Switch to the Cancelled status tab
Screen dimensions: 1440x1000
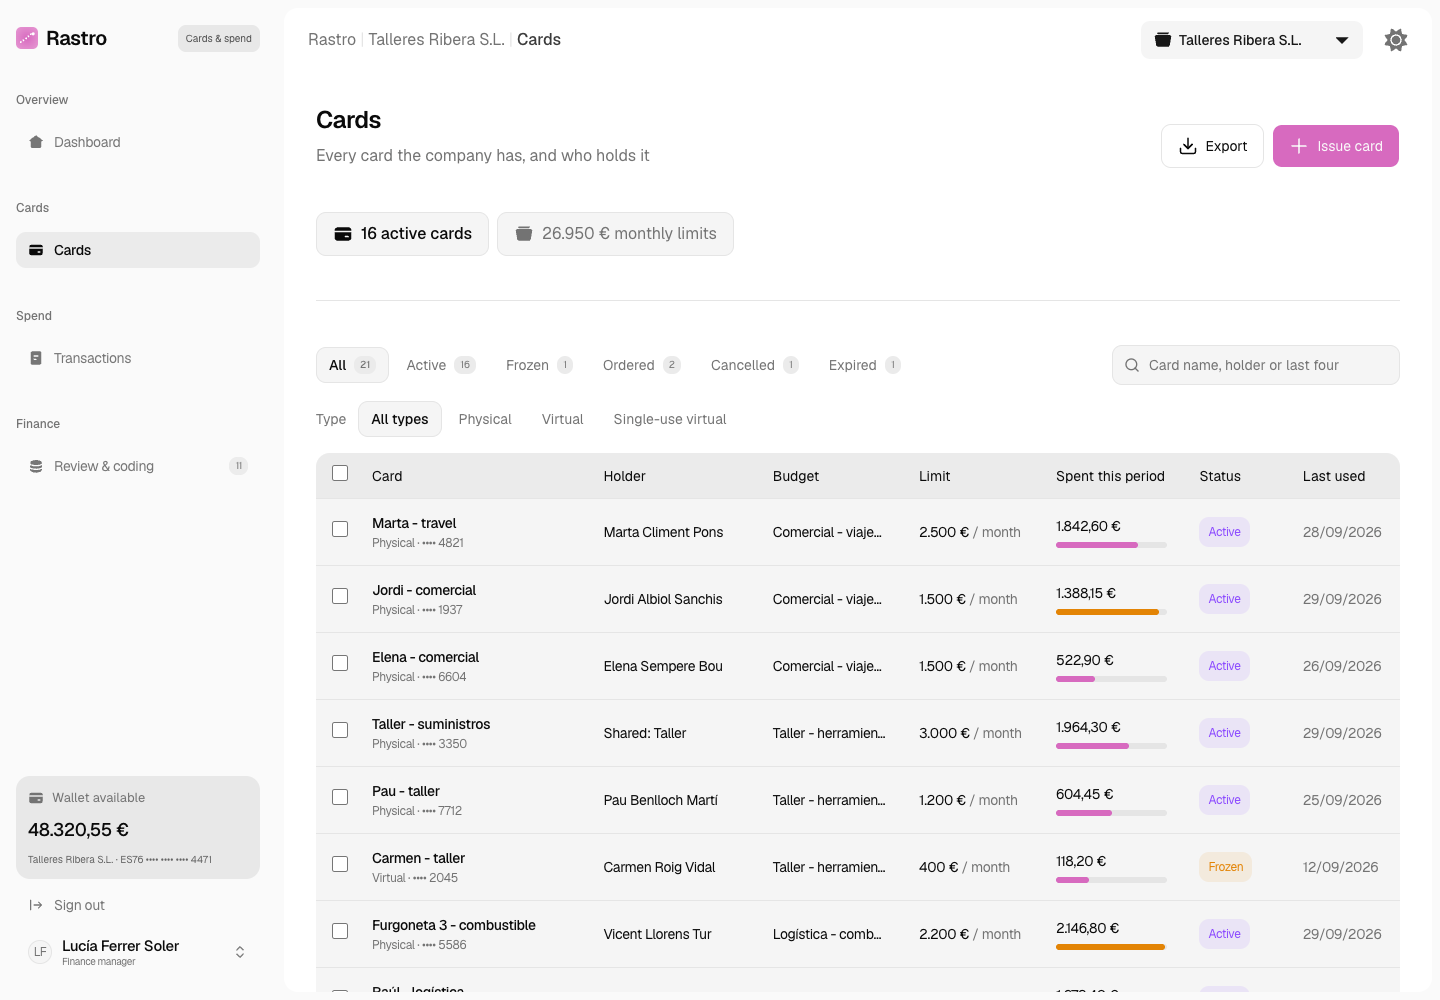(755, 365)
